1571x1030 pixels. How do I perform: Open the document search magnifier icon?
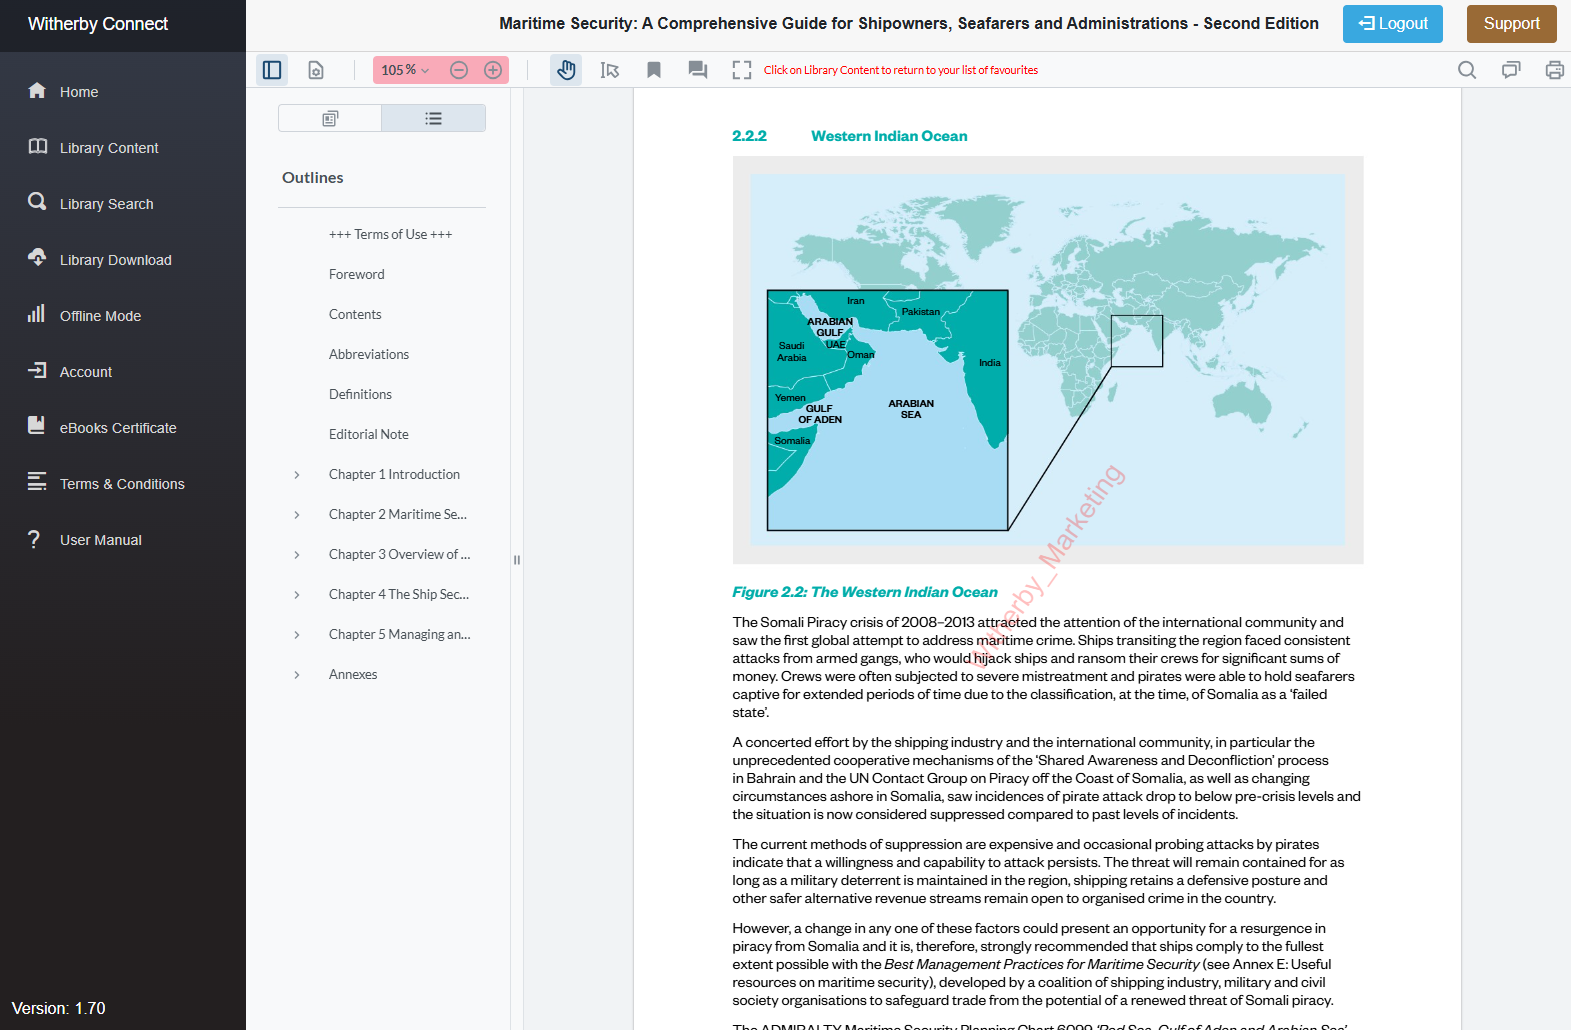1467,70
